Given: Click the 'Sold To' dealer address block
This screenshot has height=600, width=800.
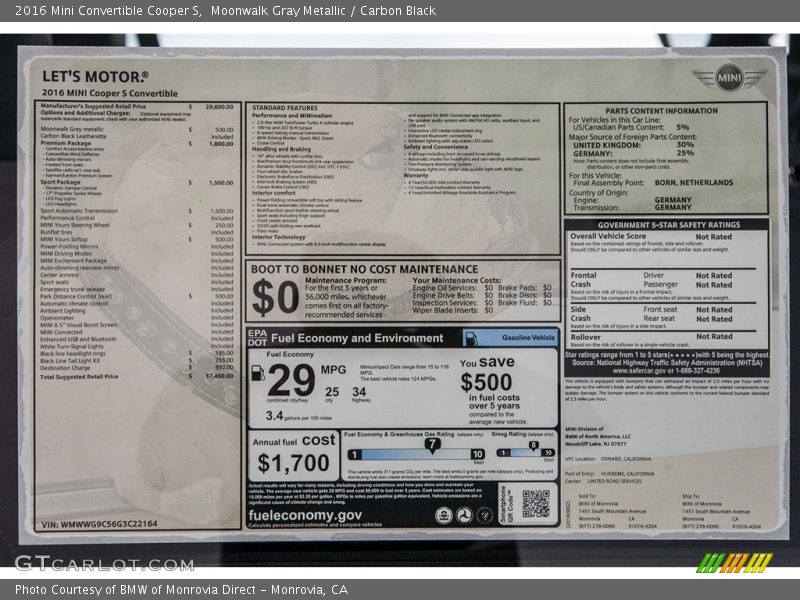Looking at the screenshot, I should [x=617, y=511].
